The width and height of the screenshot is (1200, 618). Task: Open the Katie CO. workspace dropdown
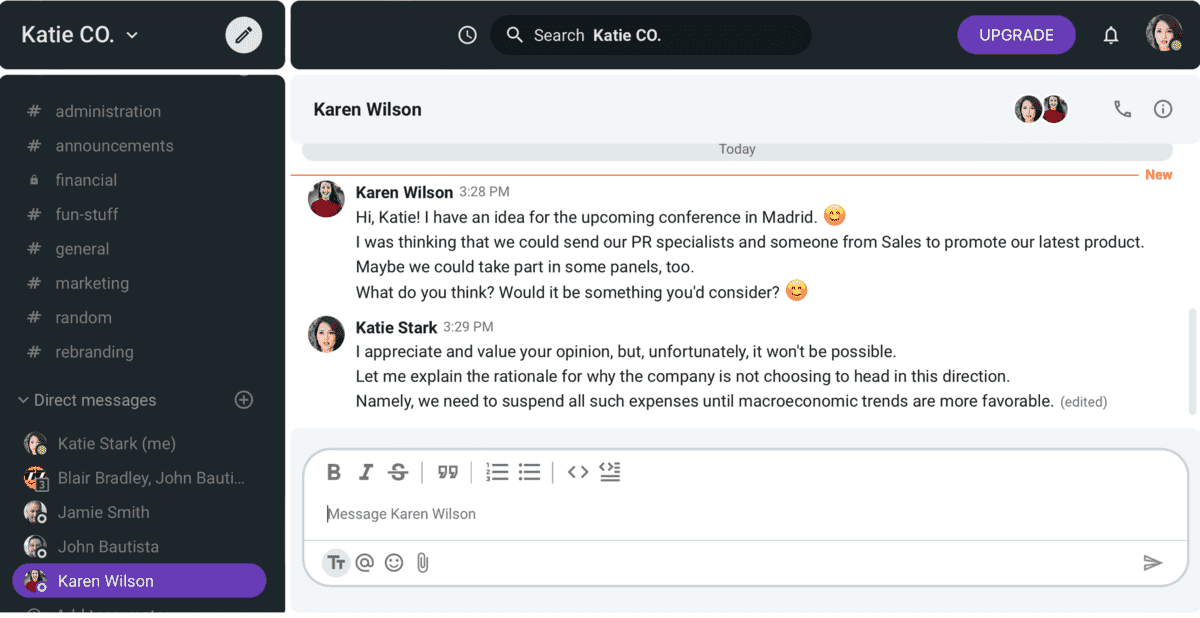click(80, 35)
